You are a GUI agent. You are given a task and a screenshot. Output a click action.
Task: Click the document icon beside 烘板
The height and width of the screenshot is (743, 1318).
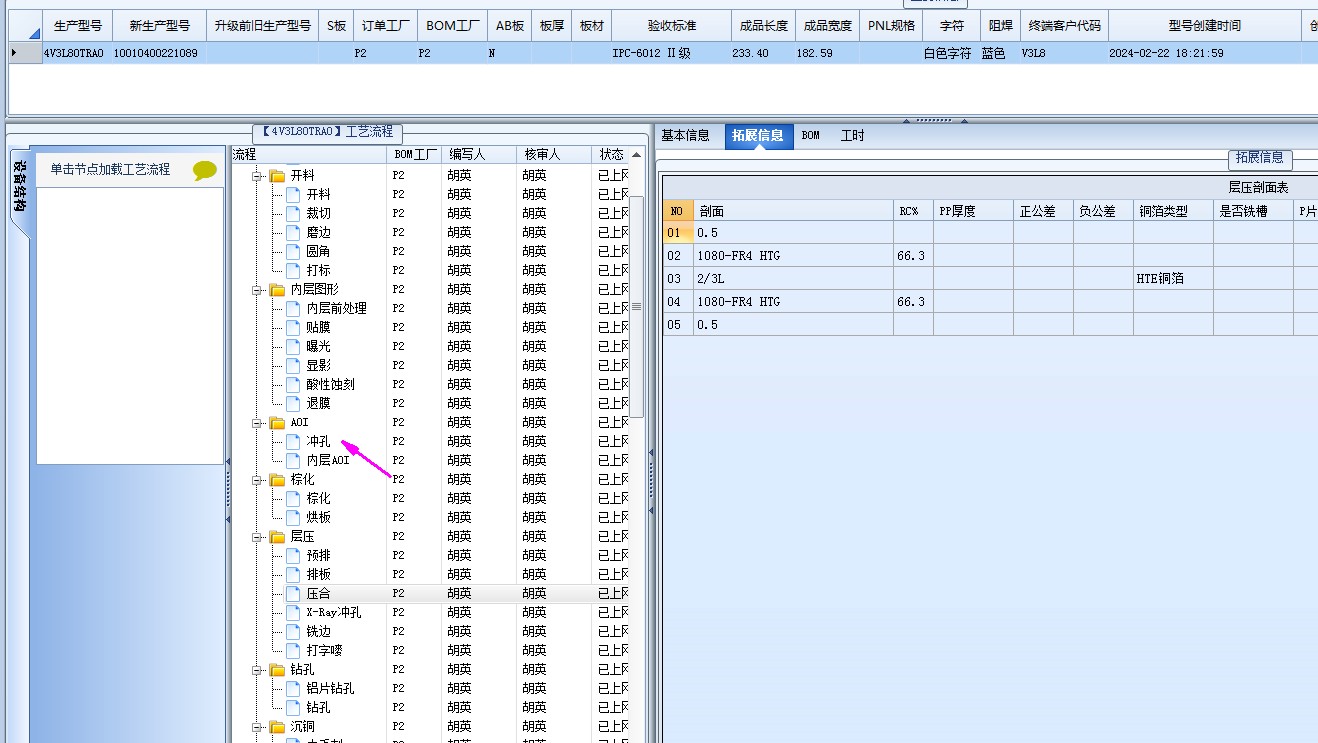click(293, 517)
